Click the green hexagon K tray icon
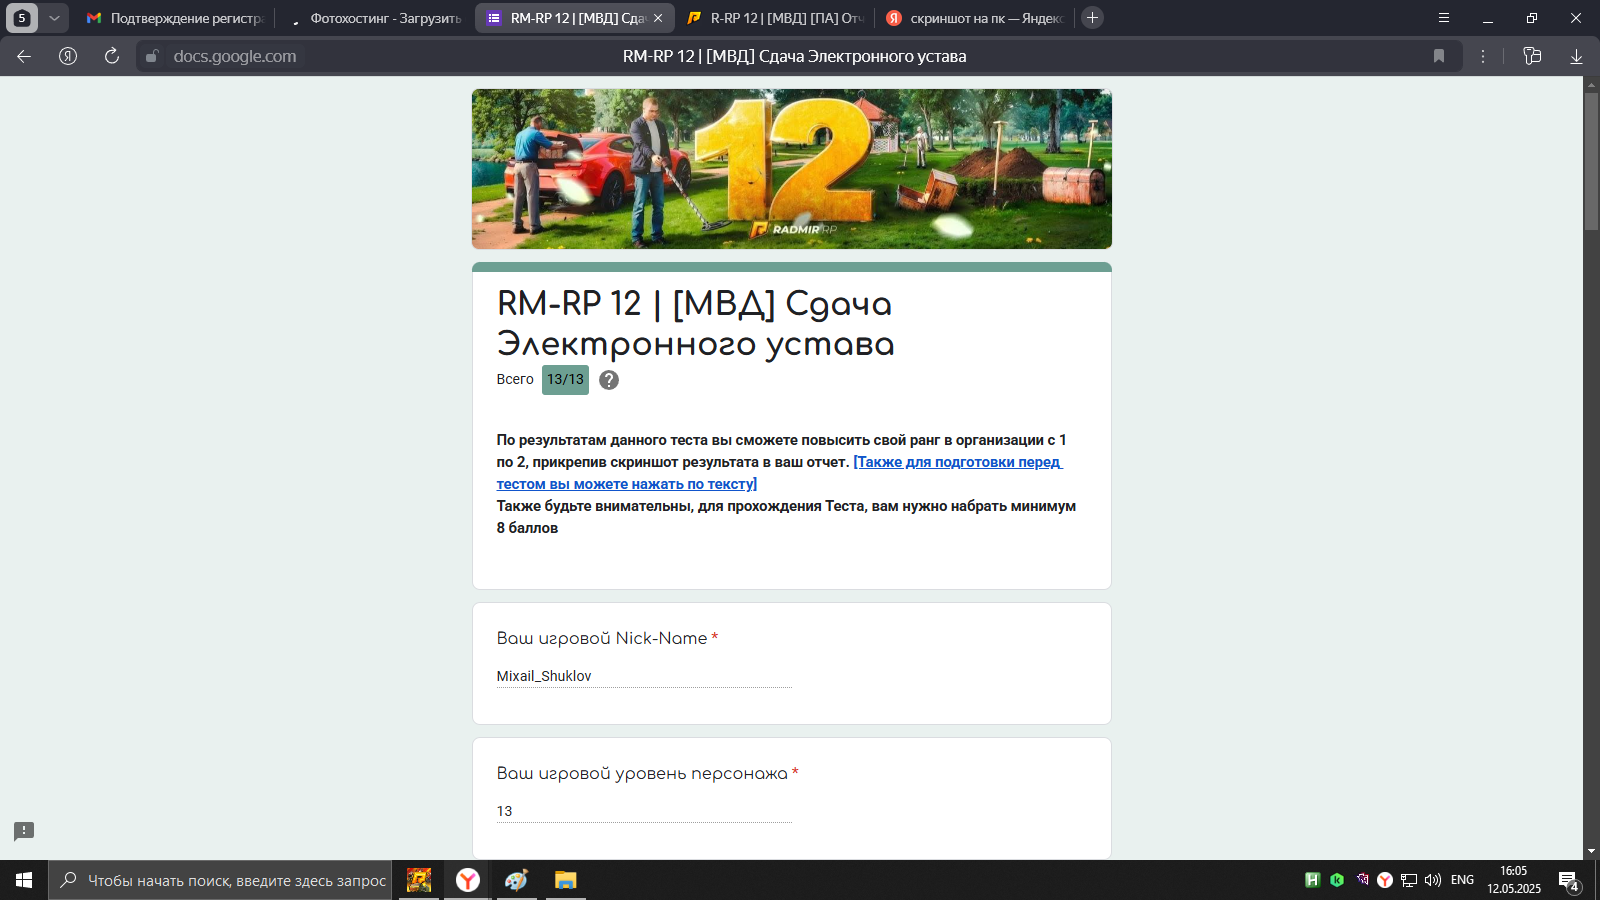This screenshot has width=1600, height=900. (x=1337, y=880)
